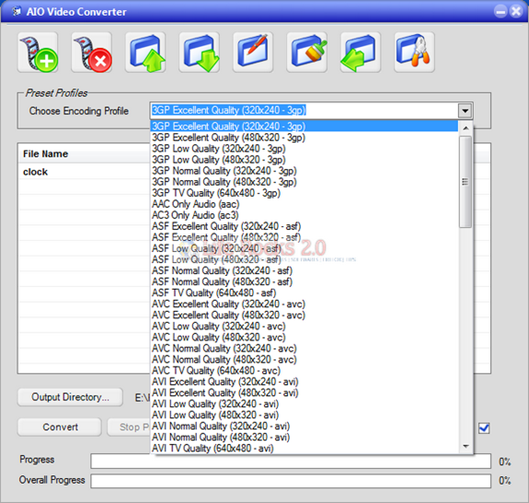Click the remove video file icon
This screenshot has height=503, width=529.
pyautogui.click(x=92, y=52)
